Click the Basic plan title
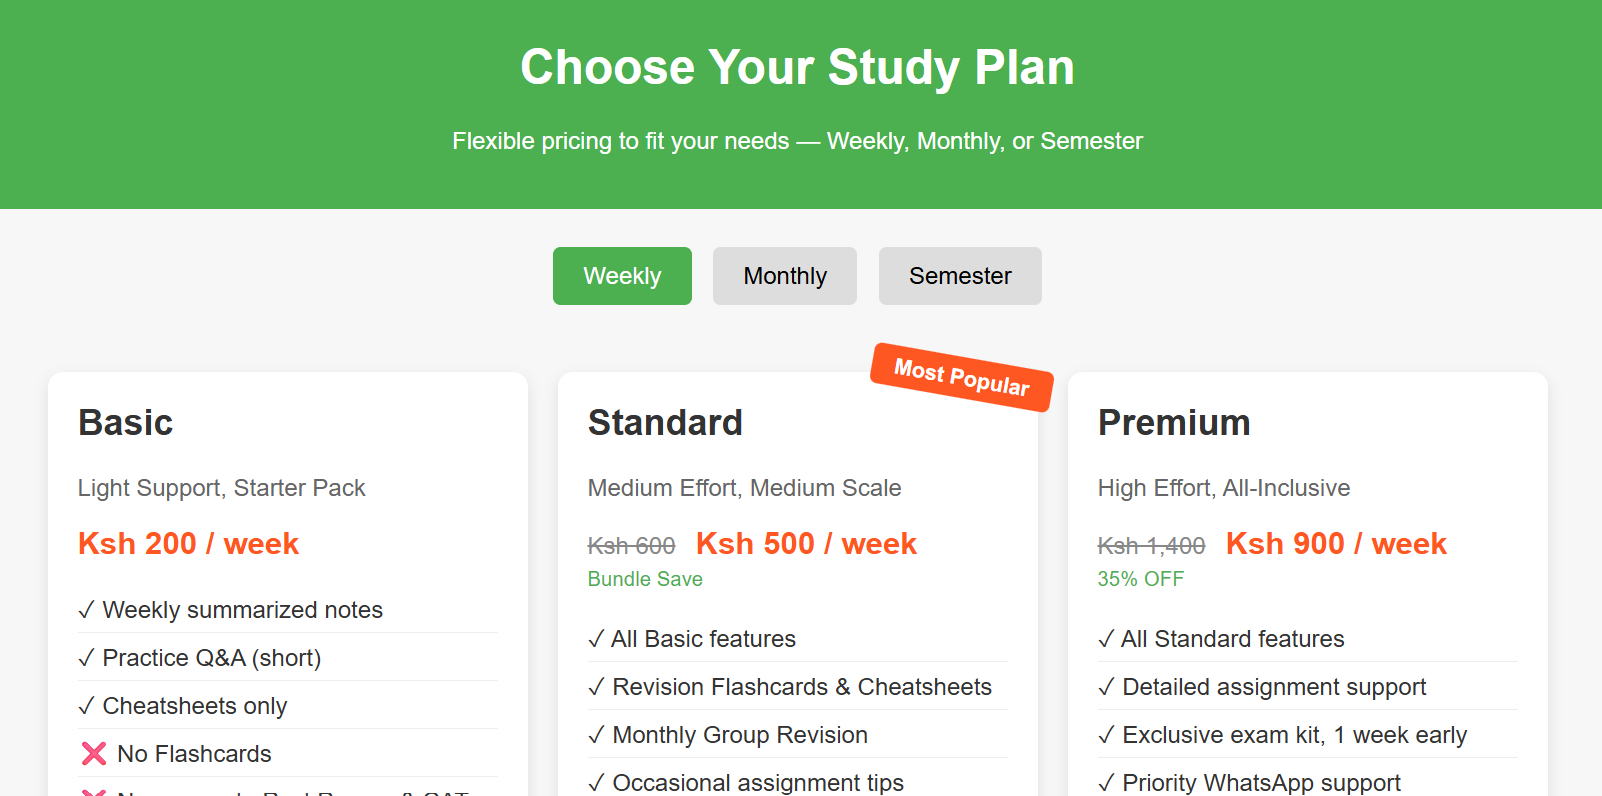 pos(125,422)
